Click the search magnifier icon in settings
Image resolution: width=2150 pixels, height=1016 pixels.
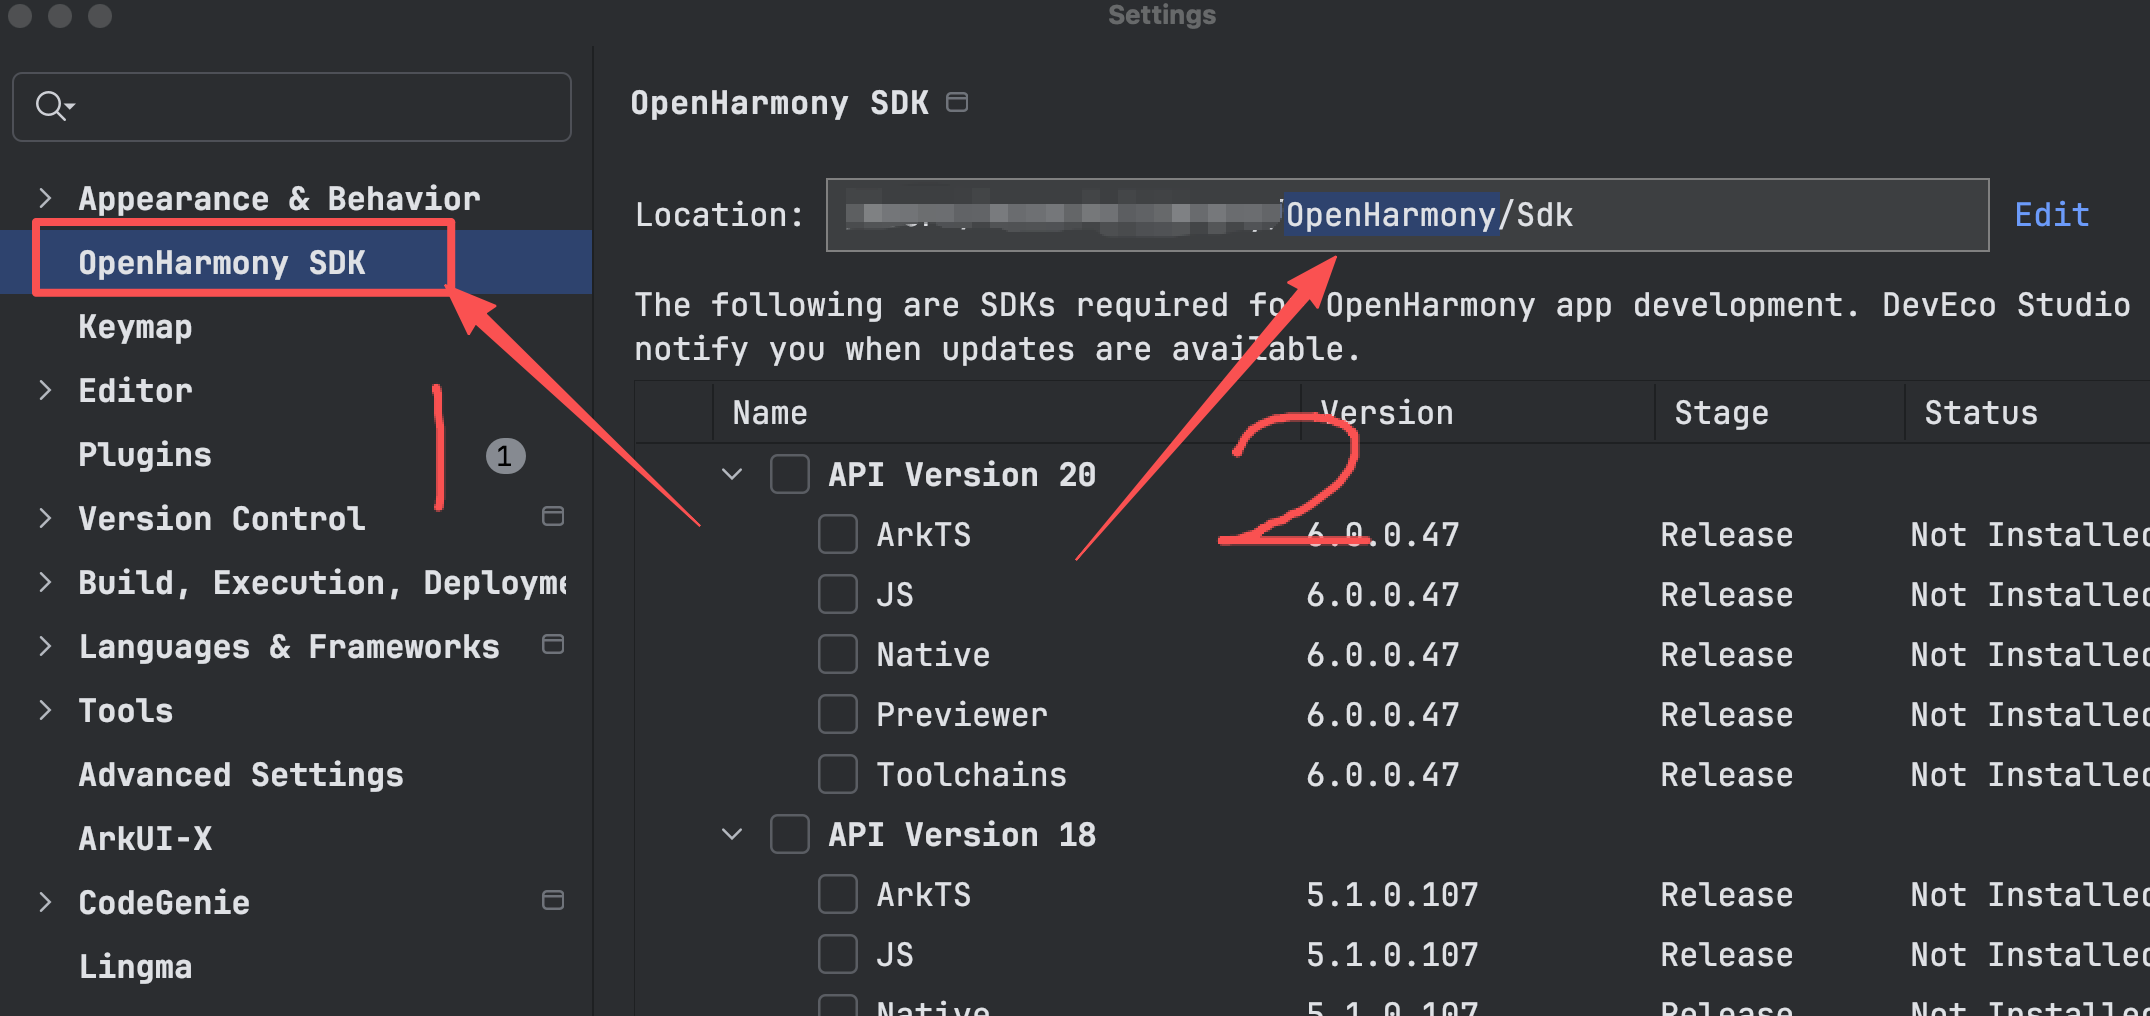(x=52, y=106)
